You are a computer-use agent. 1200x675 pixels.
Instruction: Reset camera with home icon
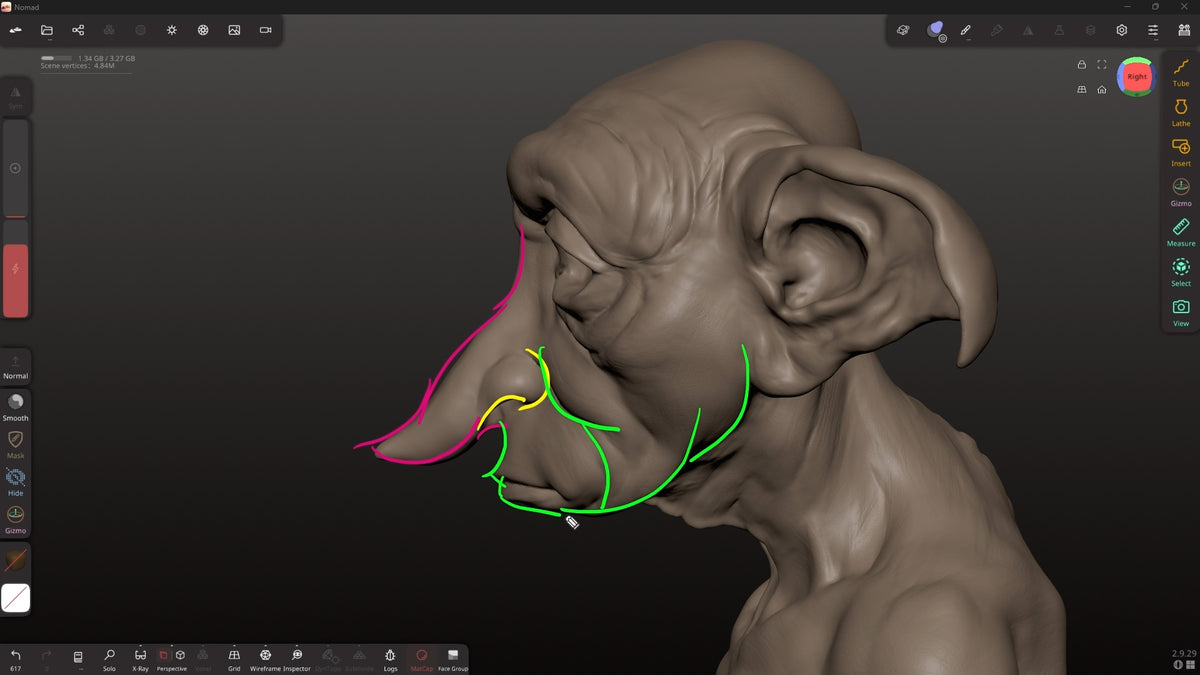click(x=1101, y=89)
